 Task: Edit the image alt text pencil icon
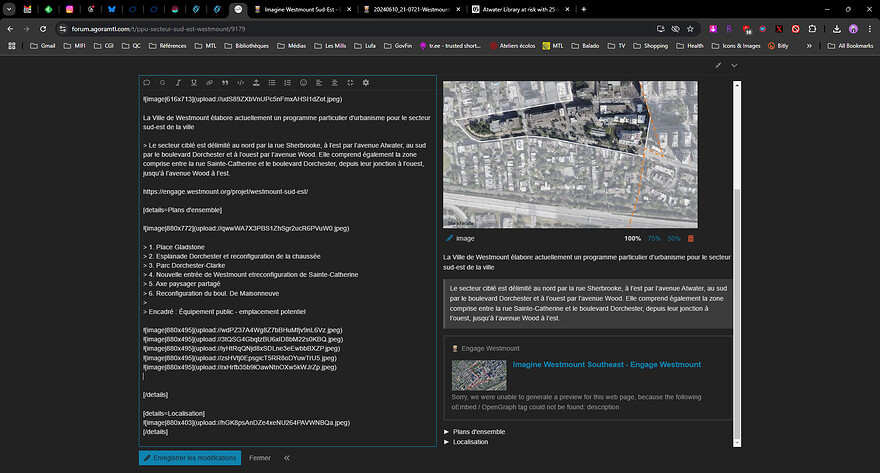click(x=450, y=238)
